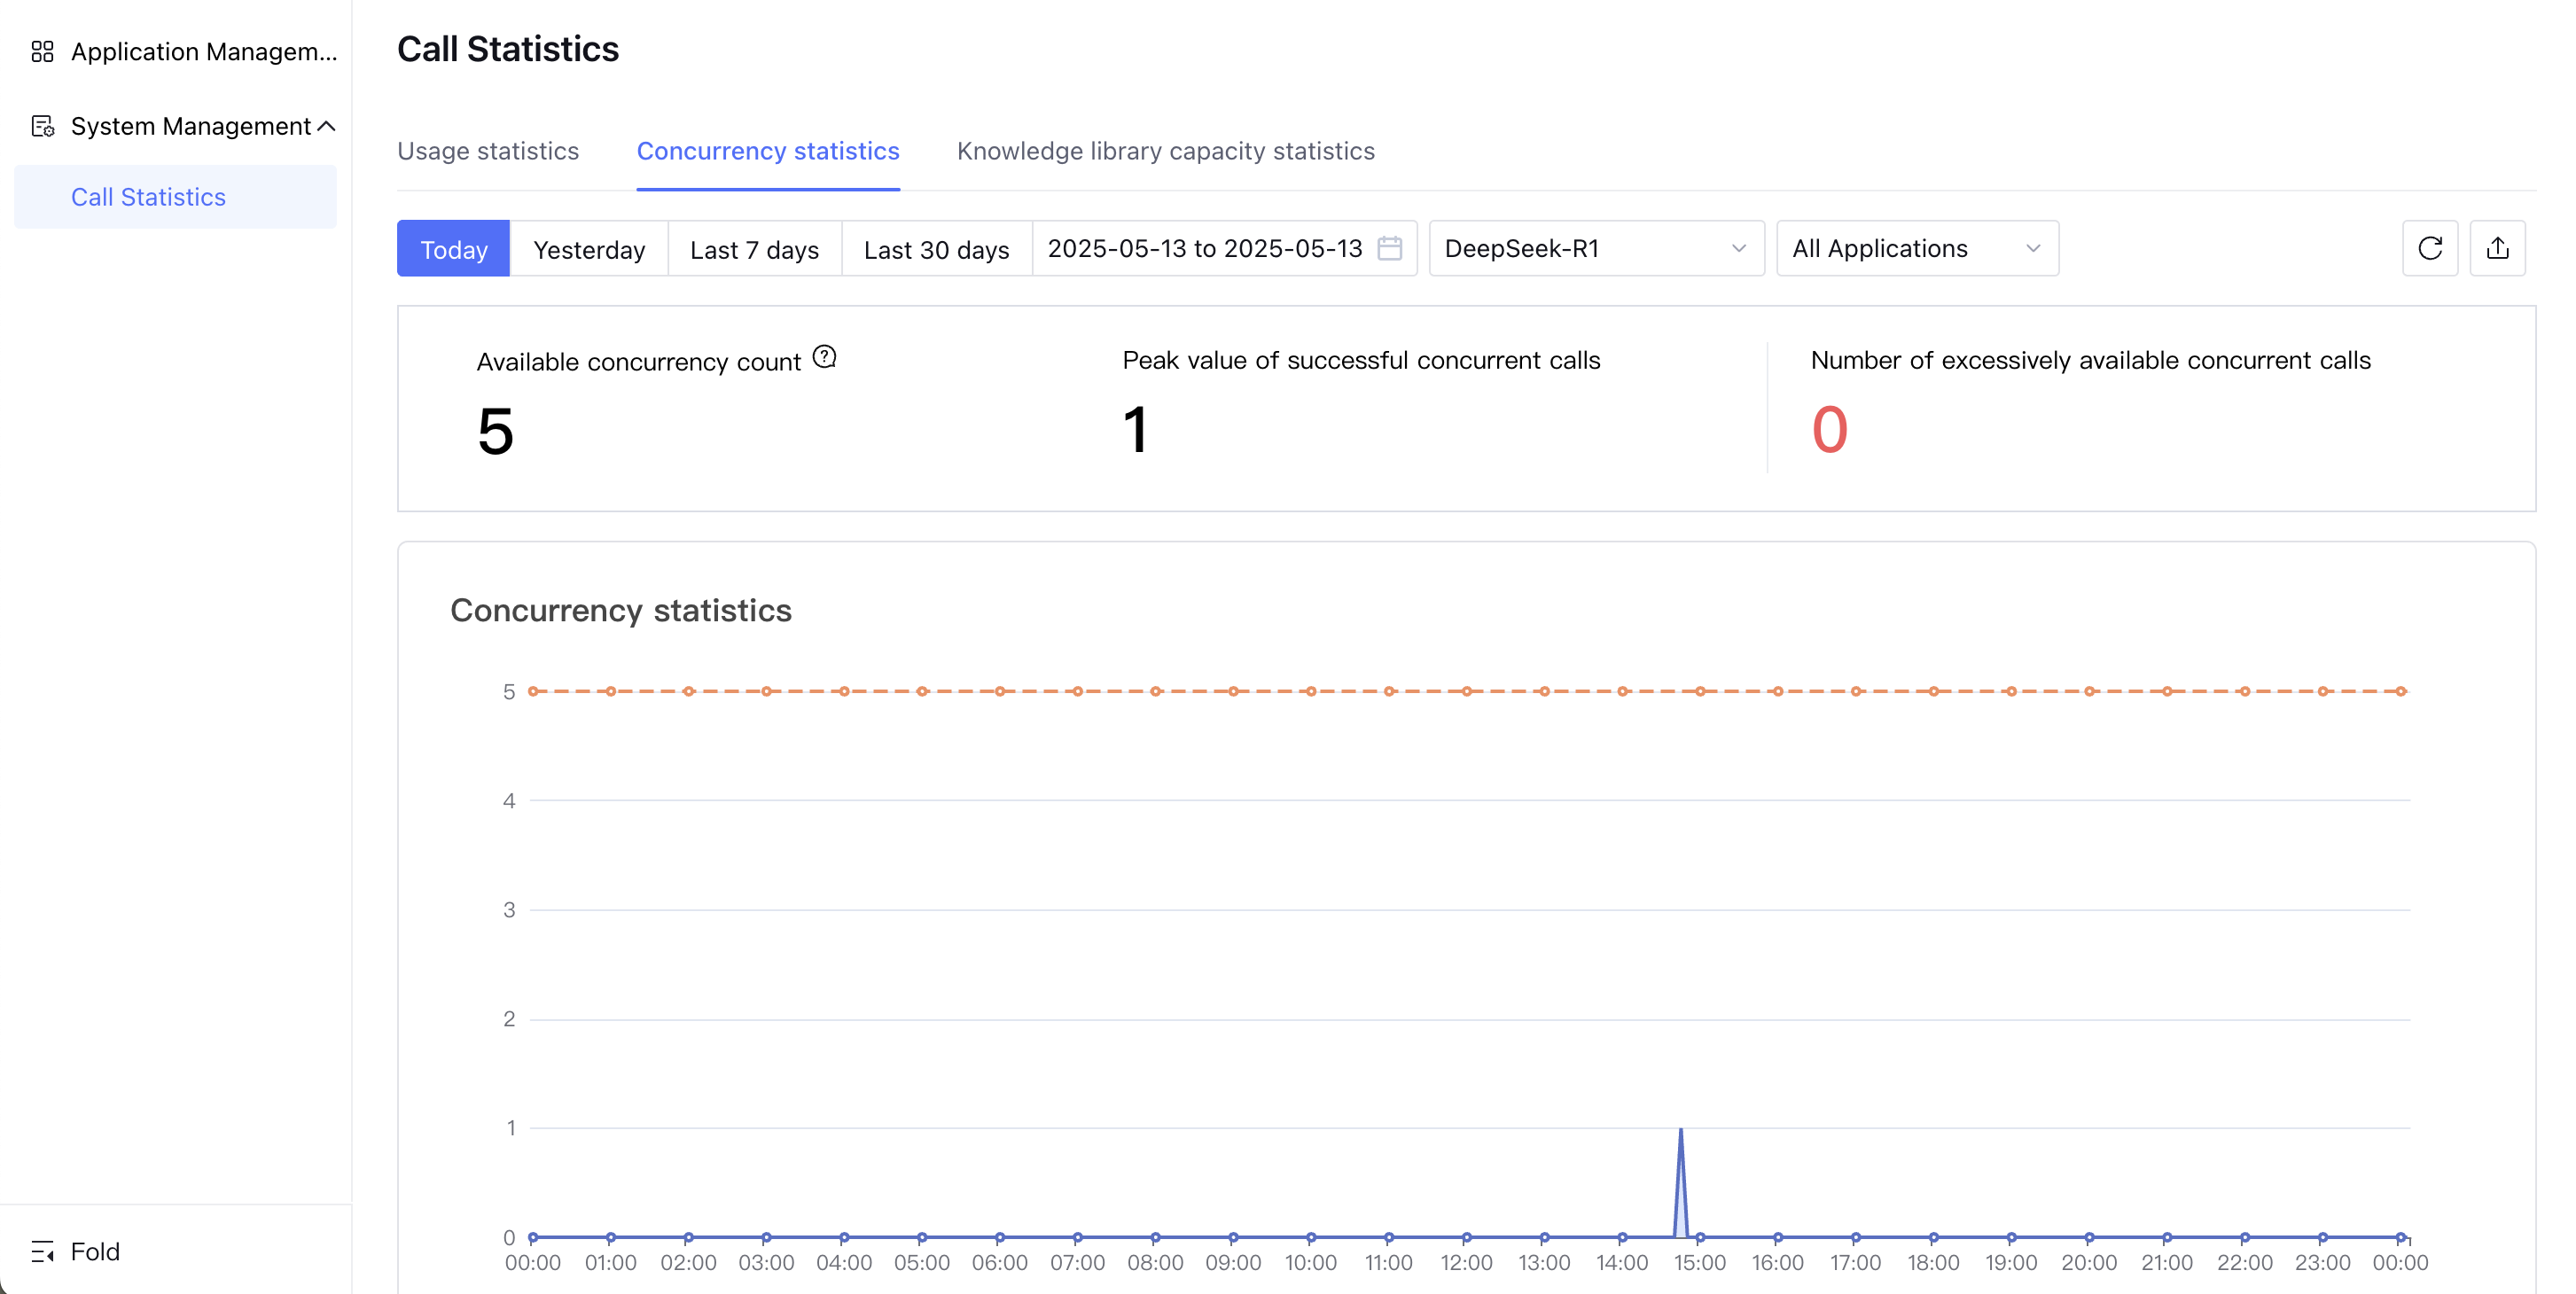Click help icon beside Available concurrency count
This screenshot has width=2576, height=1294.
(x=824, y=357)
